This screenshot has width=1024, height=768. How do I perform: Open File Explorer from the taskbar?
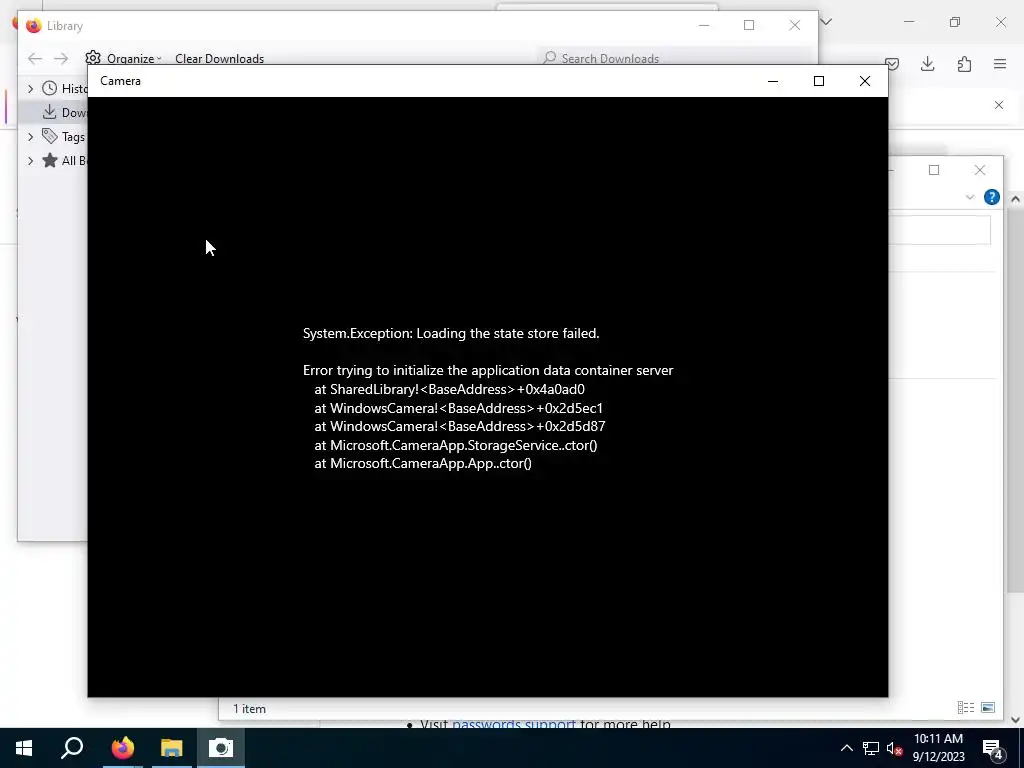[x=172, y=748]
